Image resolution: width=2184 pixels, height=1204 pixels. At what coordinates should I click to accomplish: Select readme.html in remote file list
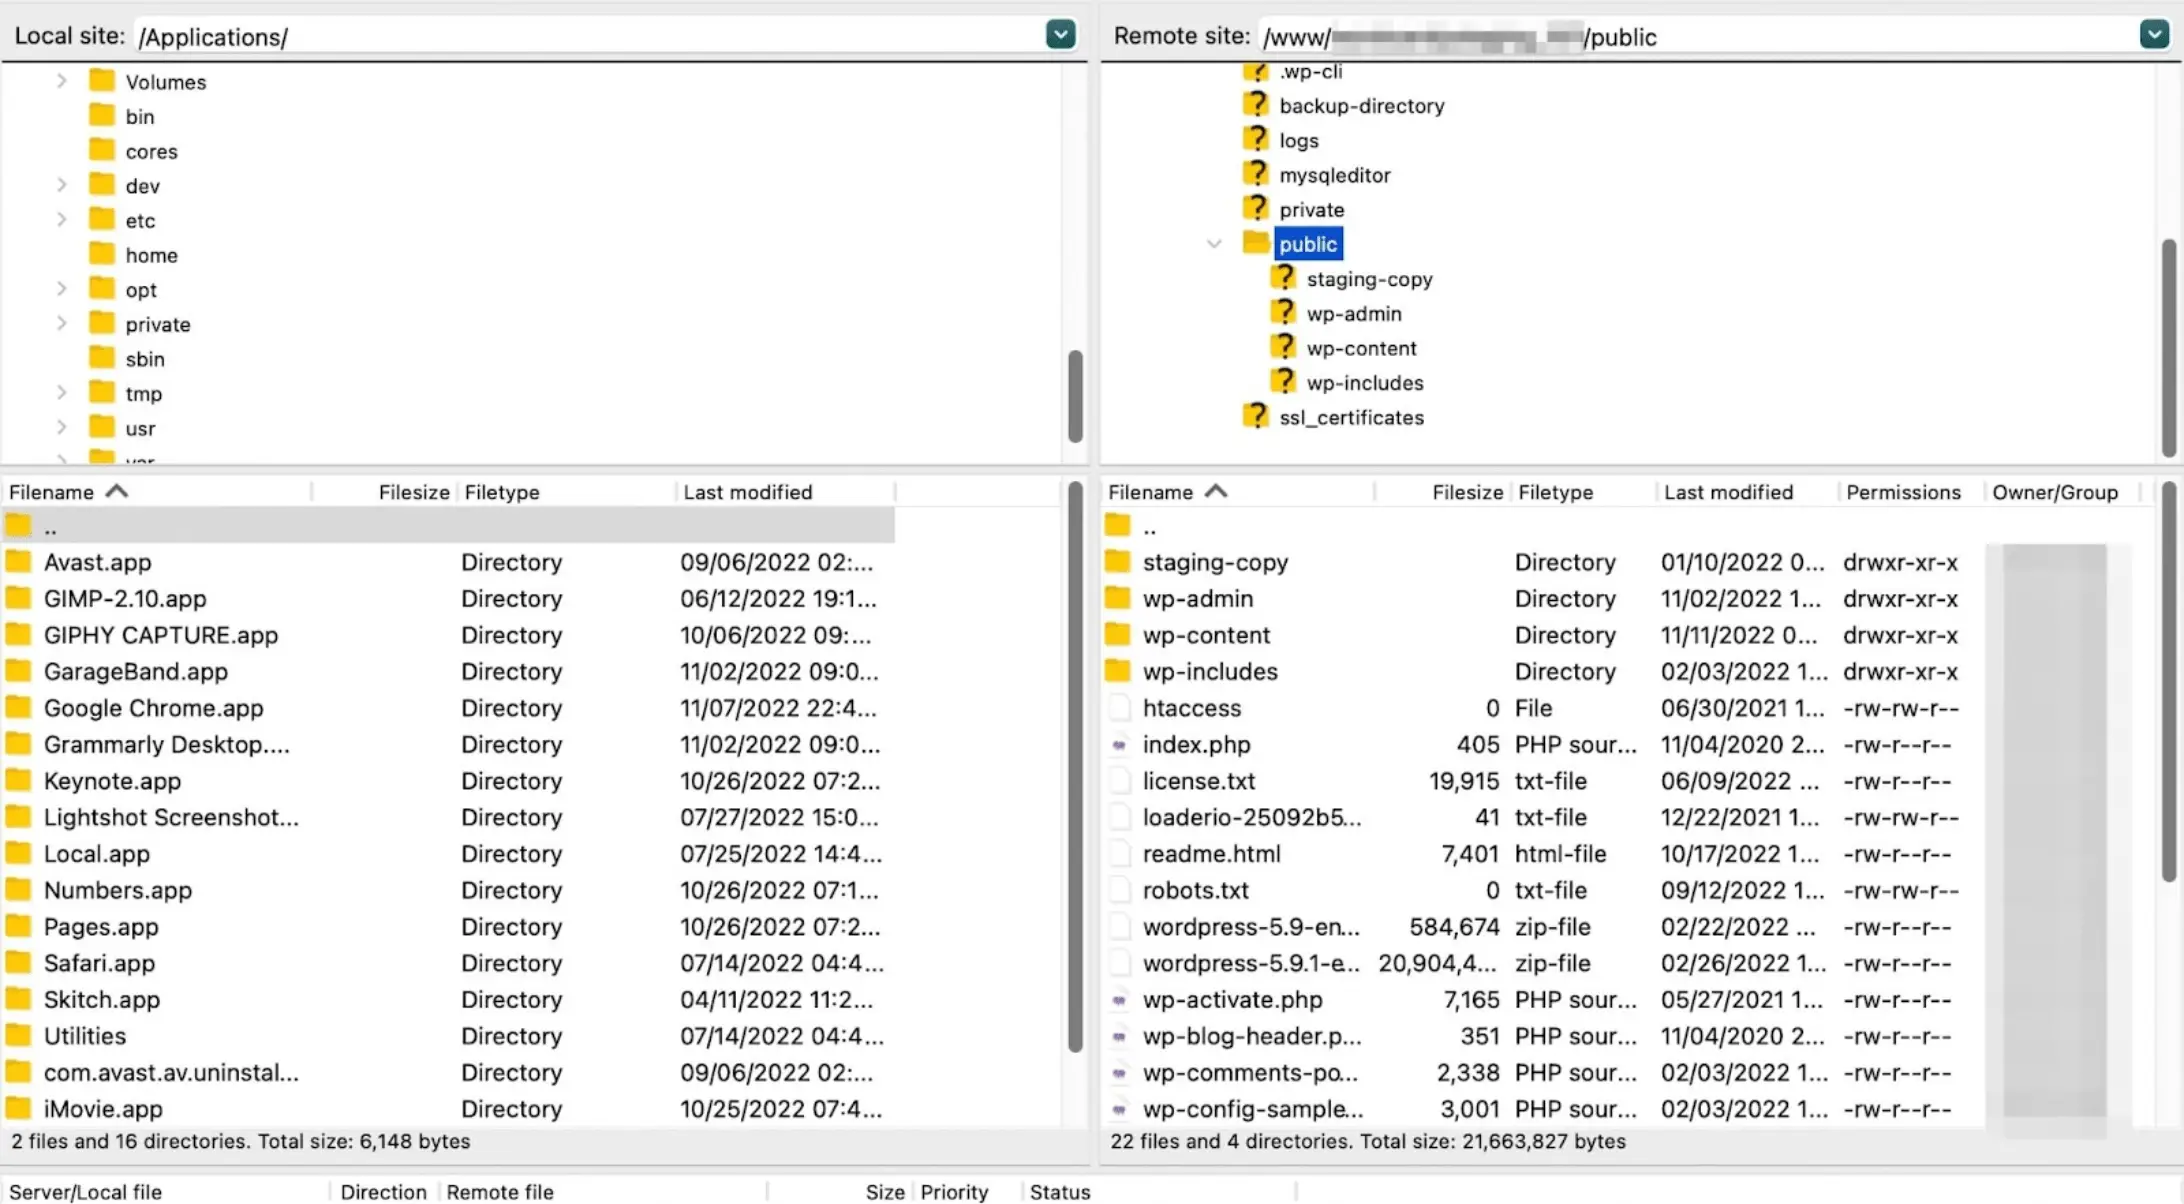click(1211, 854)
